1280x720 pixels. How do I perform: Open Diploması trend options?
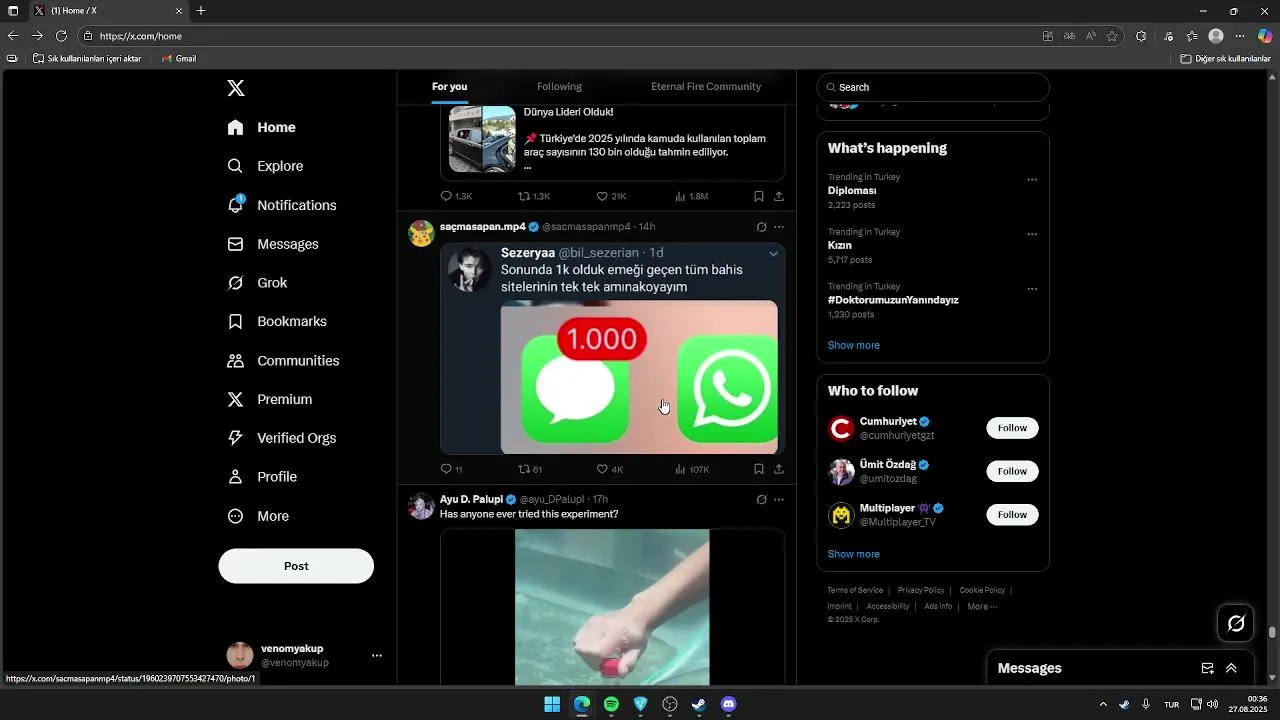(x=1032, y=180)
